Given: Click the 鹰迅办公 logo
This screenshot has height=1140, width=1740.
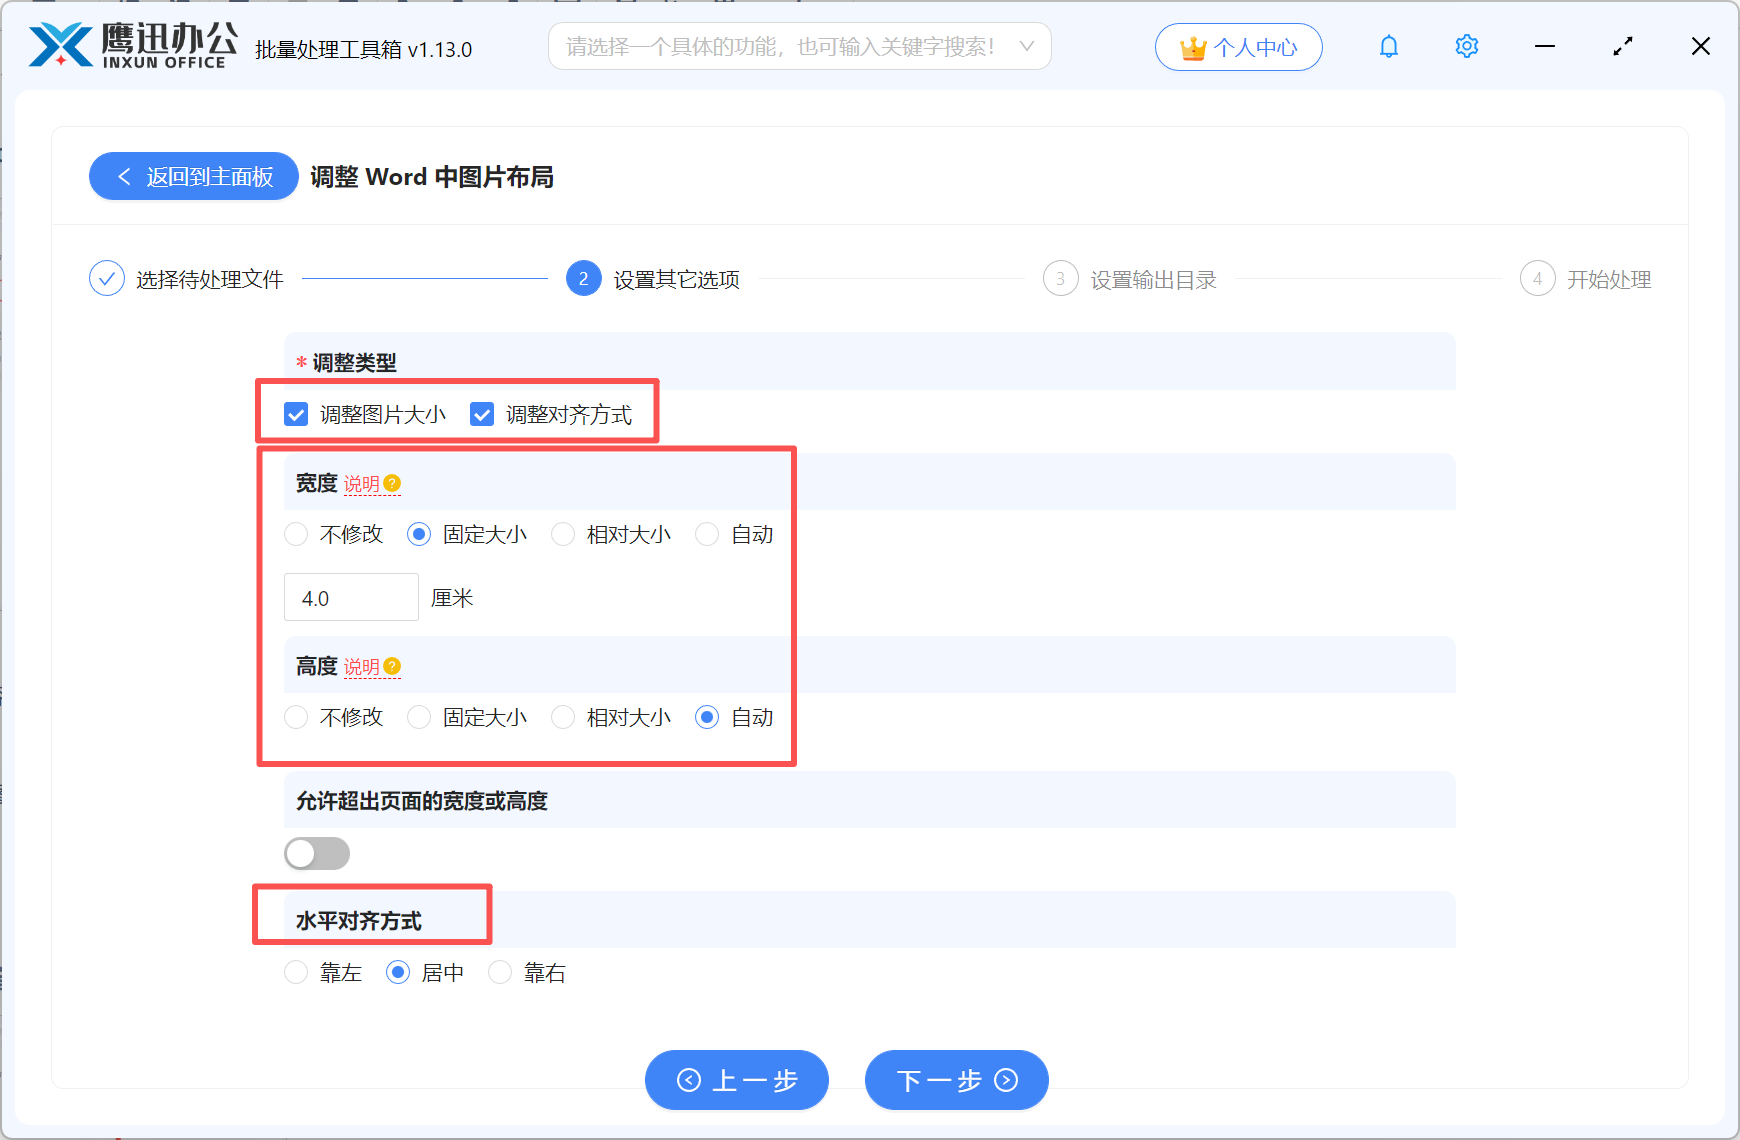Looking at the screenshot, I should (130, 45).
